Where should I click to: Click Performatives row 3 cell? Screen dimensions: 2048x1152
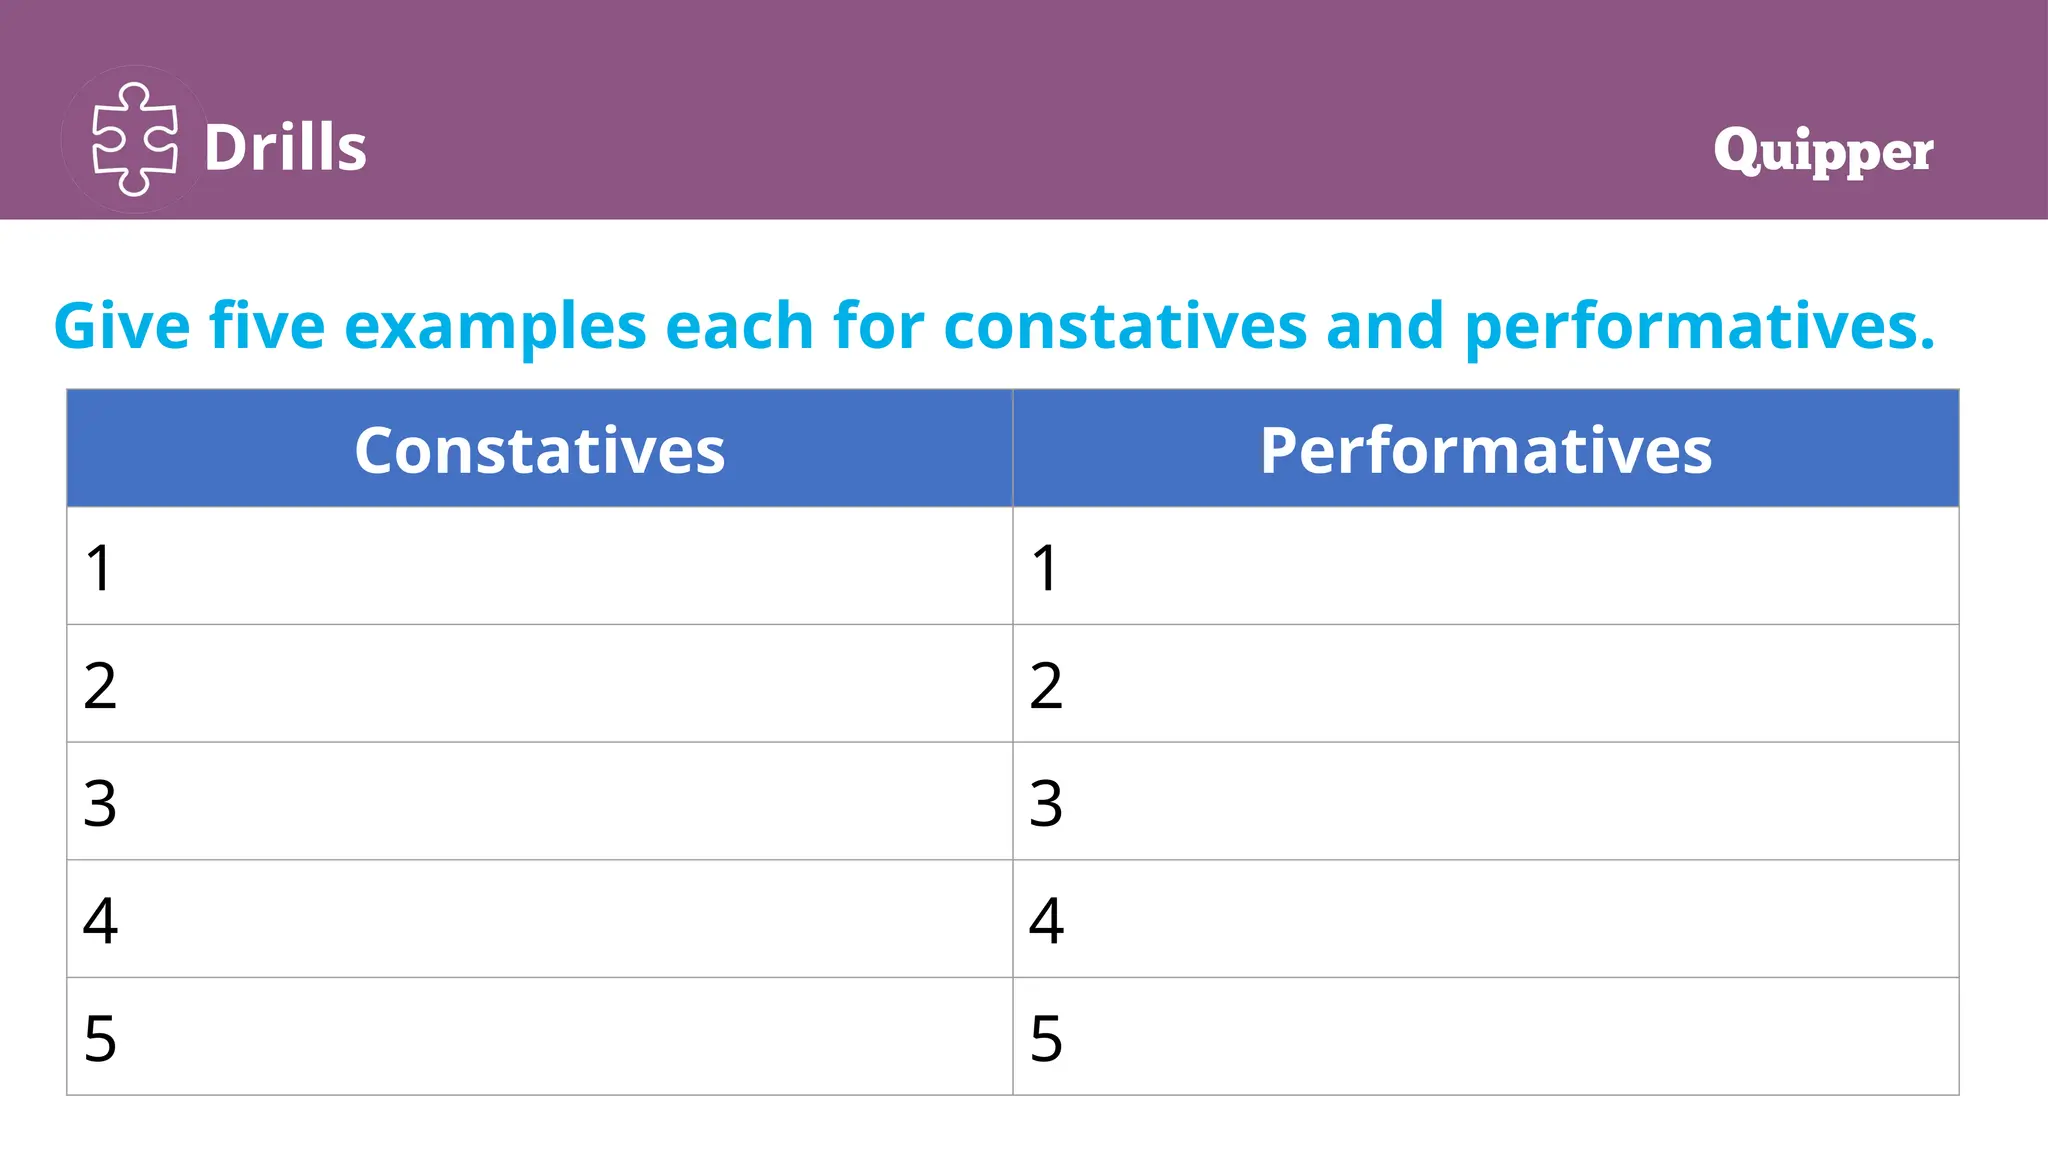pos(1485,802)
